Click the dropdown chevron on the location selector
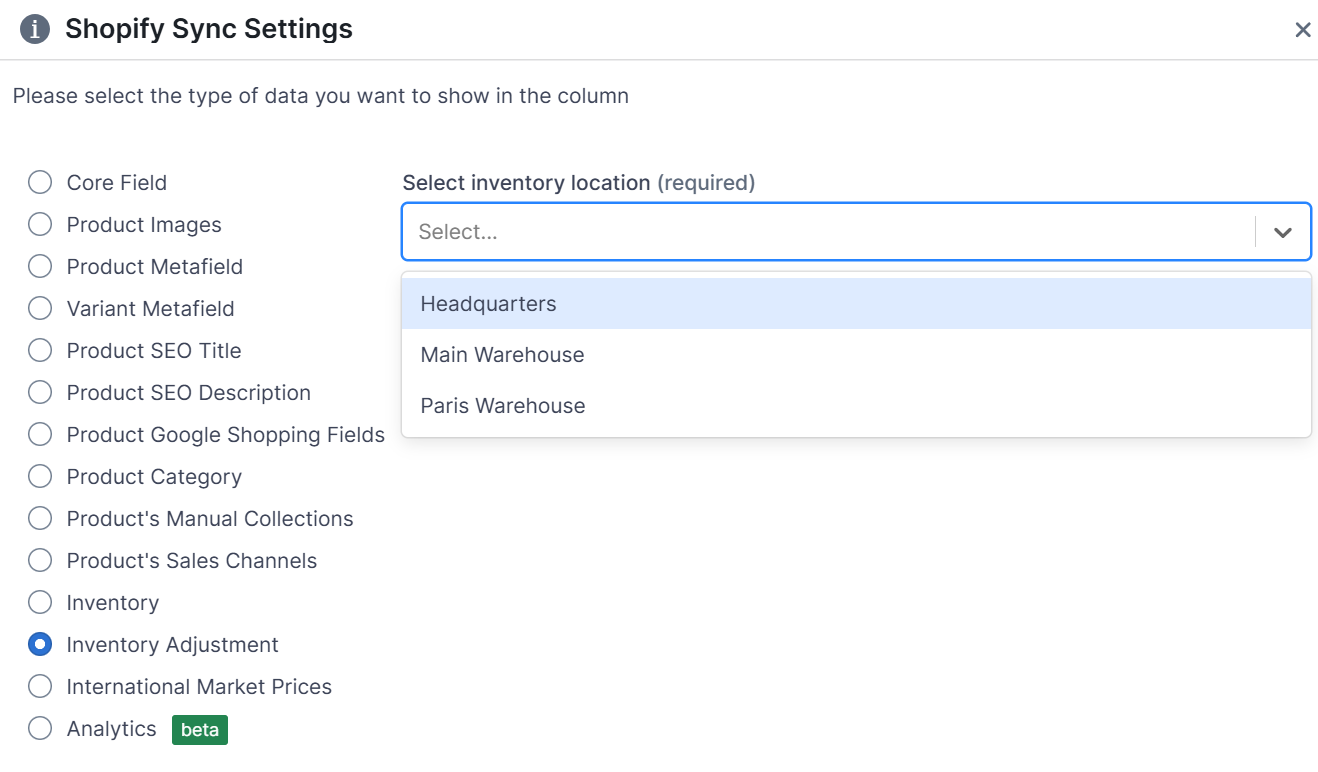Viewport: 1318px width, 772px height. pyautogui.click(x=1282, y=231)
